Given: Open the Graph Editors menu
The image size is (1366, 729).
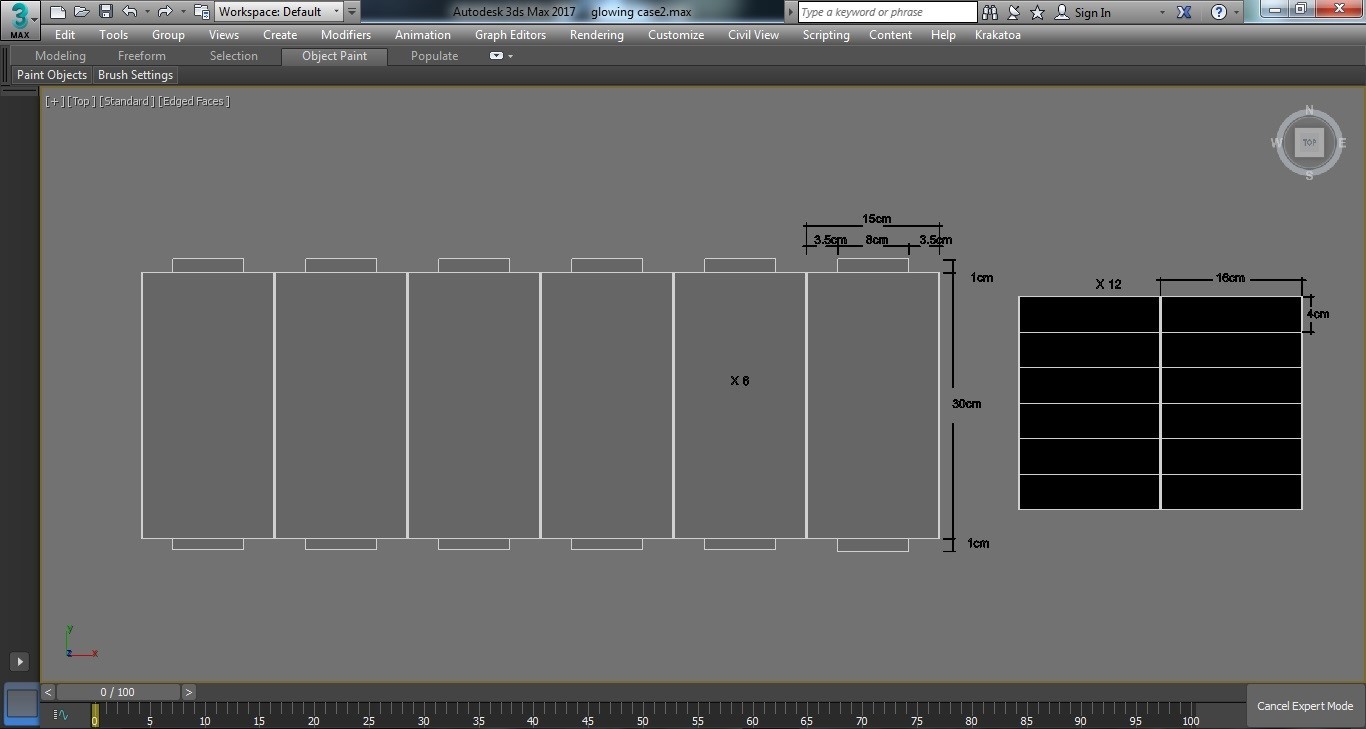Looking at the screenshot, I should 511,35.
